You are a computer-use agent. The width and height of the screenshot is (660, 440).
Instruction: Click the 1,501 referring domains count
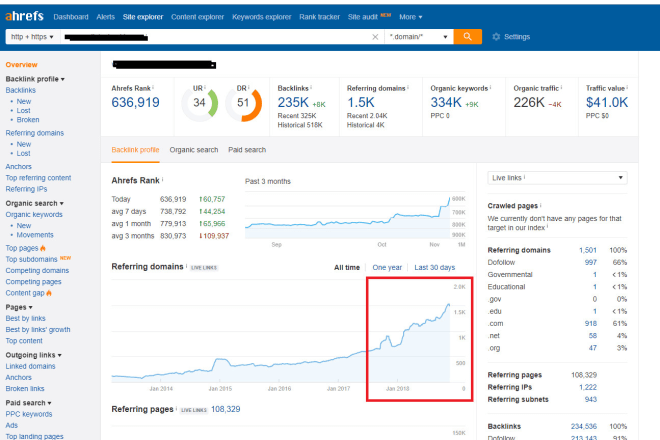tap(588, 250)
